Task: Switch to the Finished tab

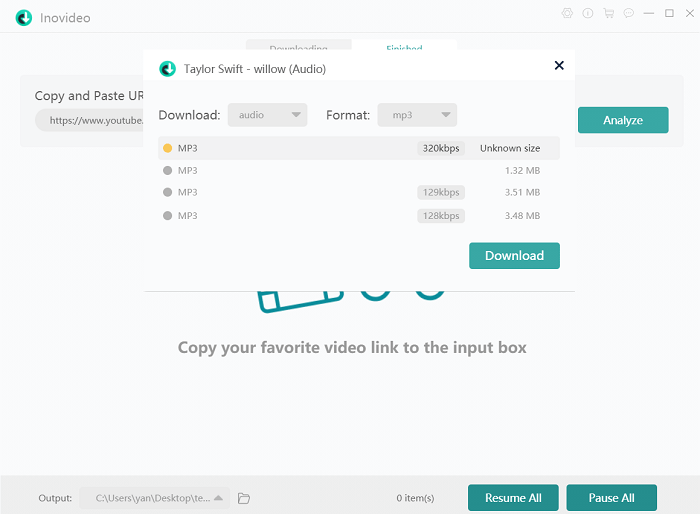Action: (x=404, y=46)
